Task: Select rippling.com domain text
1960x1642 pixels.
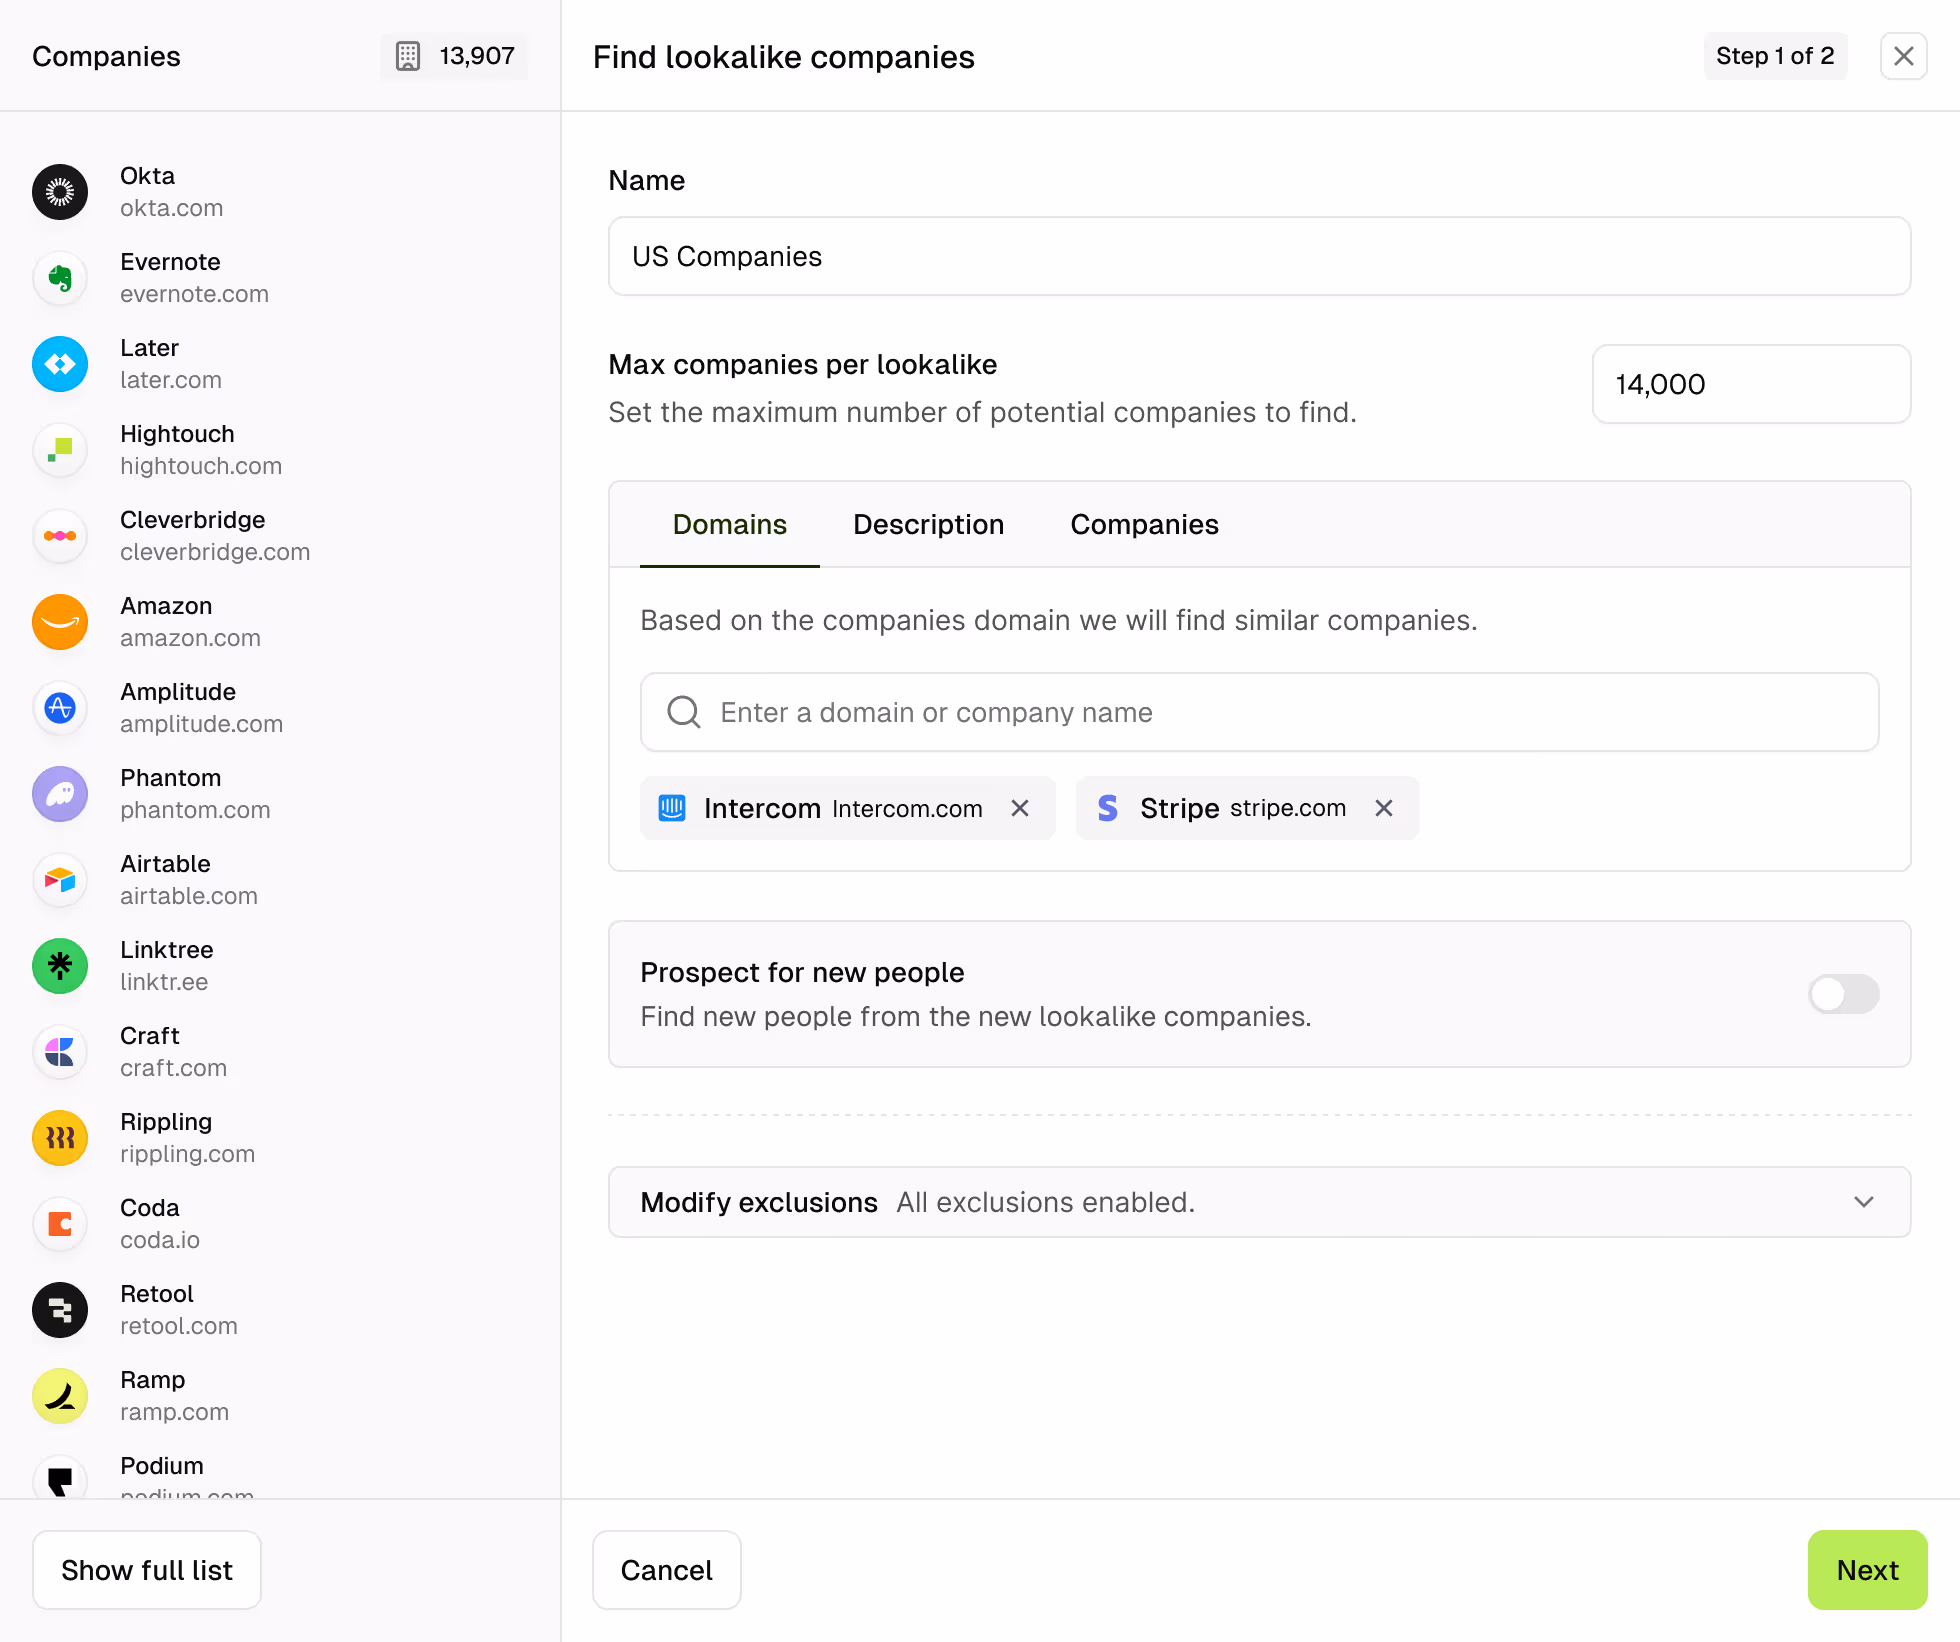Action: 187,1154
